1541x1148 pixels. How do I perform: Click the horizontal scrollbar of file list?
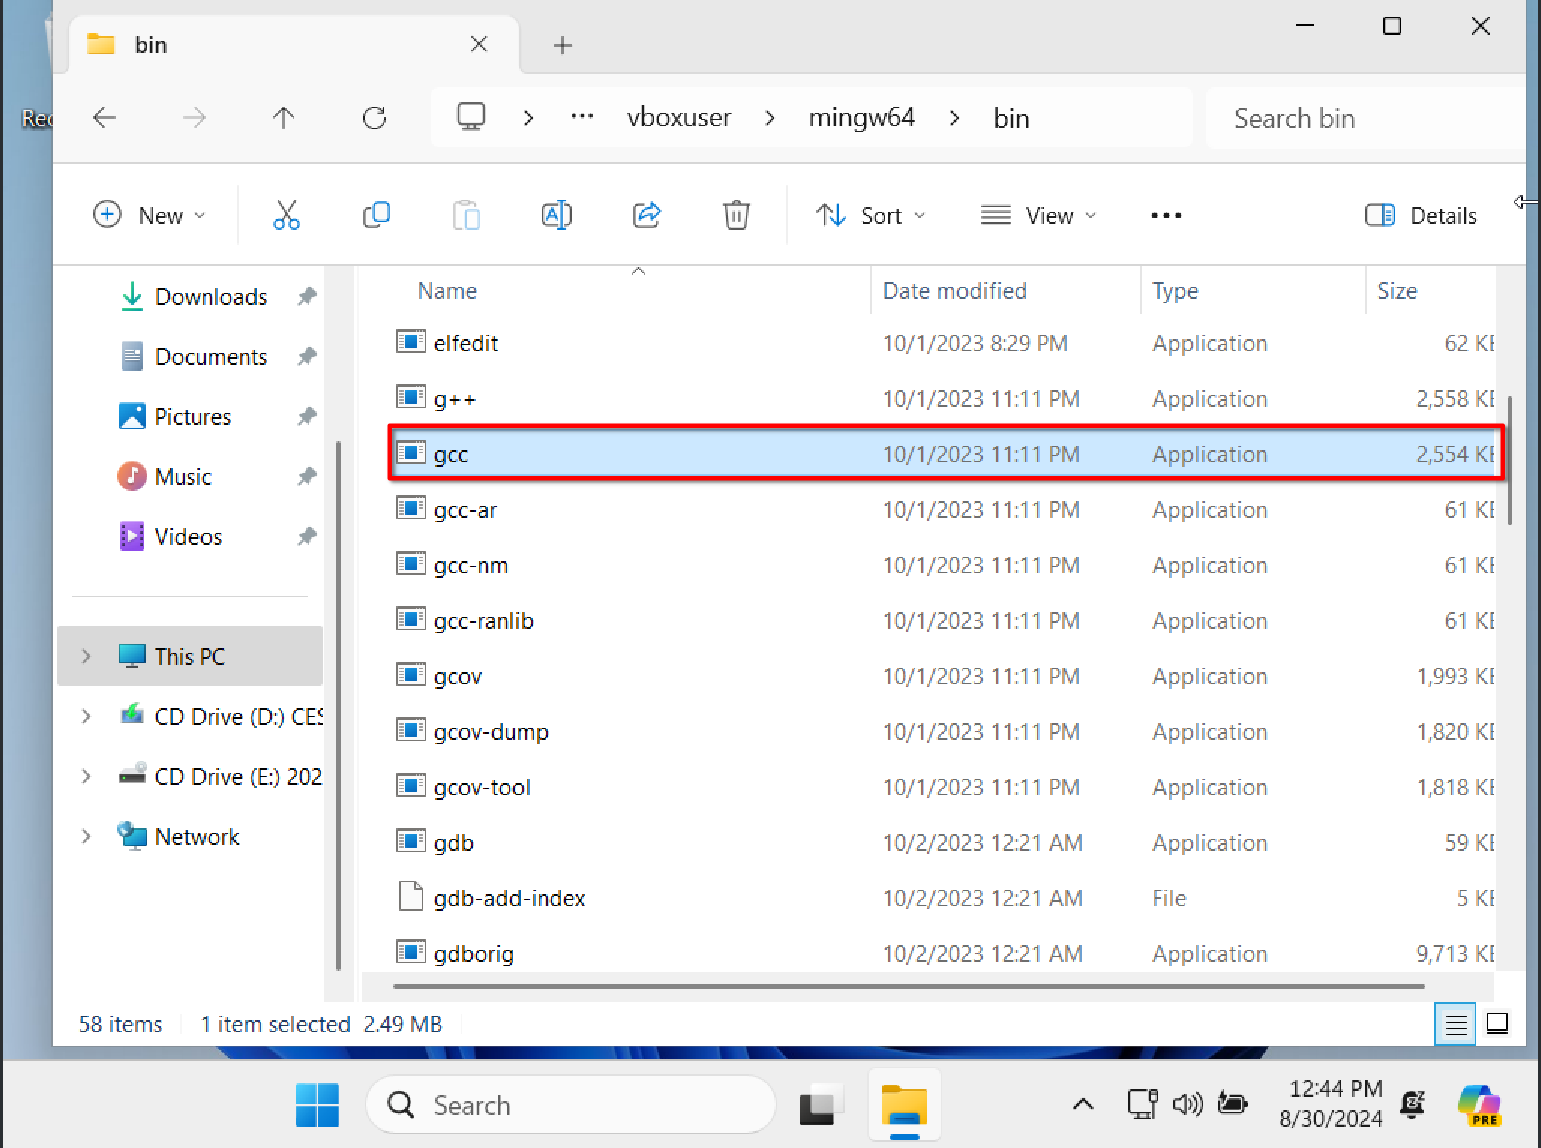tap(908, 986)
